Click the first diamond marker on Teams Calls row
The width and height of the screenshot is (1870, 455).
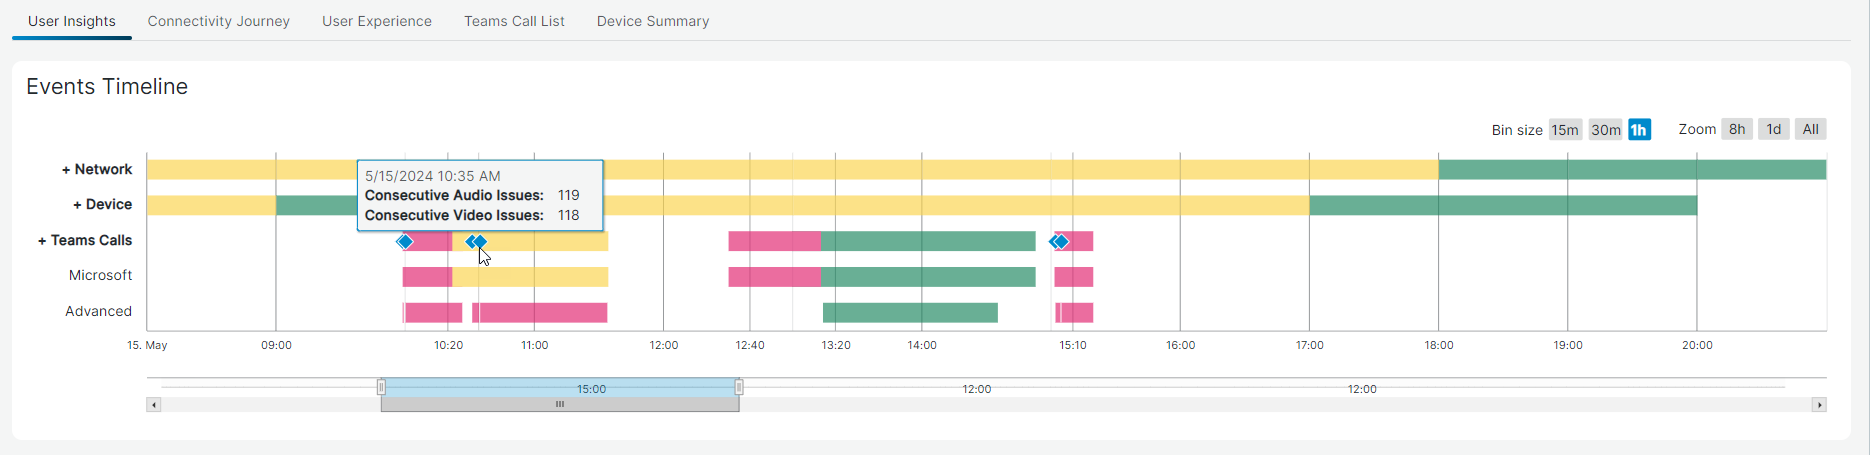point(405,241)
